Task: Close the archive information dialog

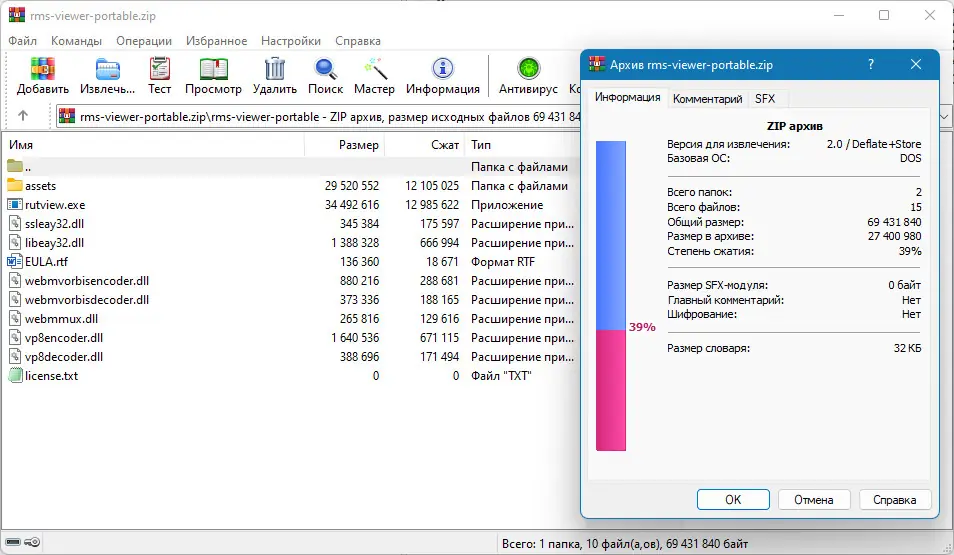Action: [x=916, y=64]
